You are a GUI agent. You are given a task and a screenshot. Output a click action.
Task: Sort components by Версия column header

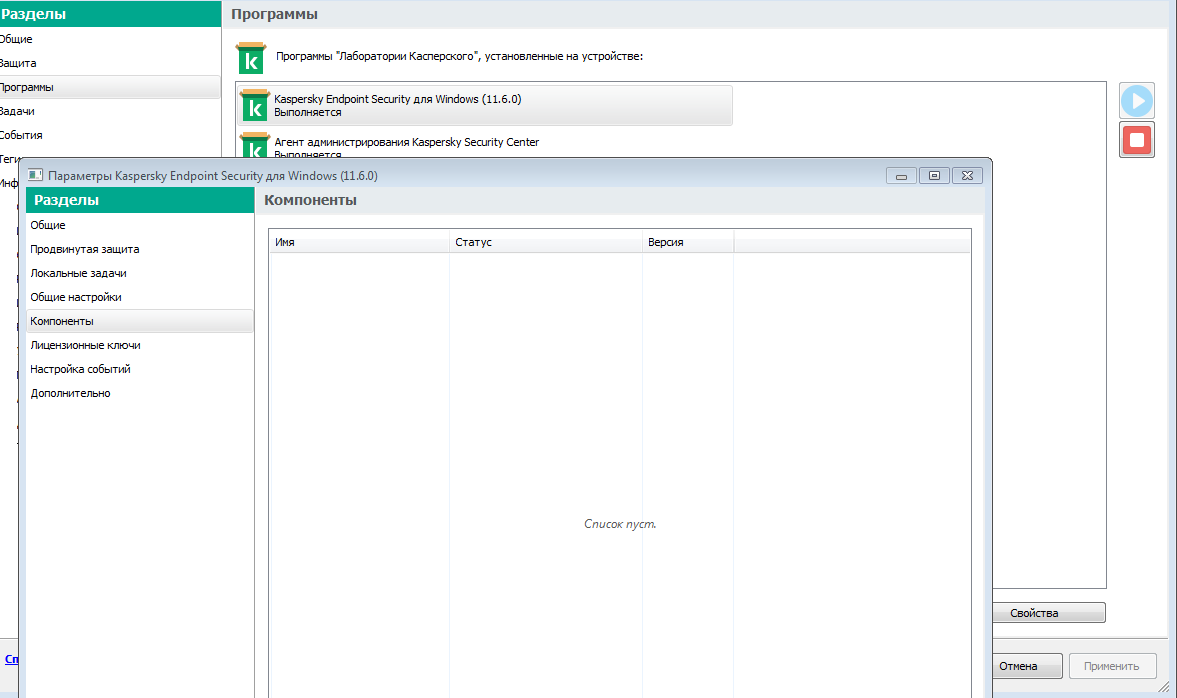688,242
